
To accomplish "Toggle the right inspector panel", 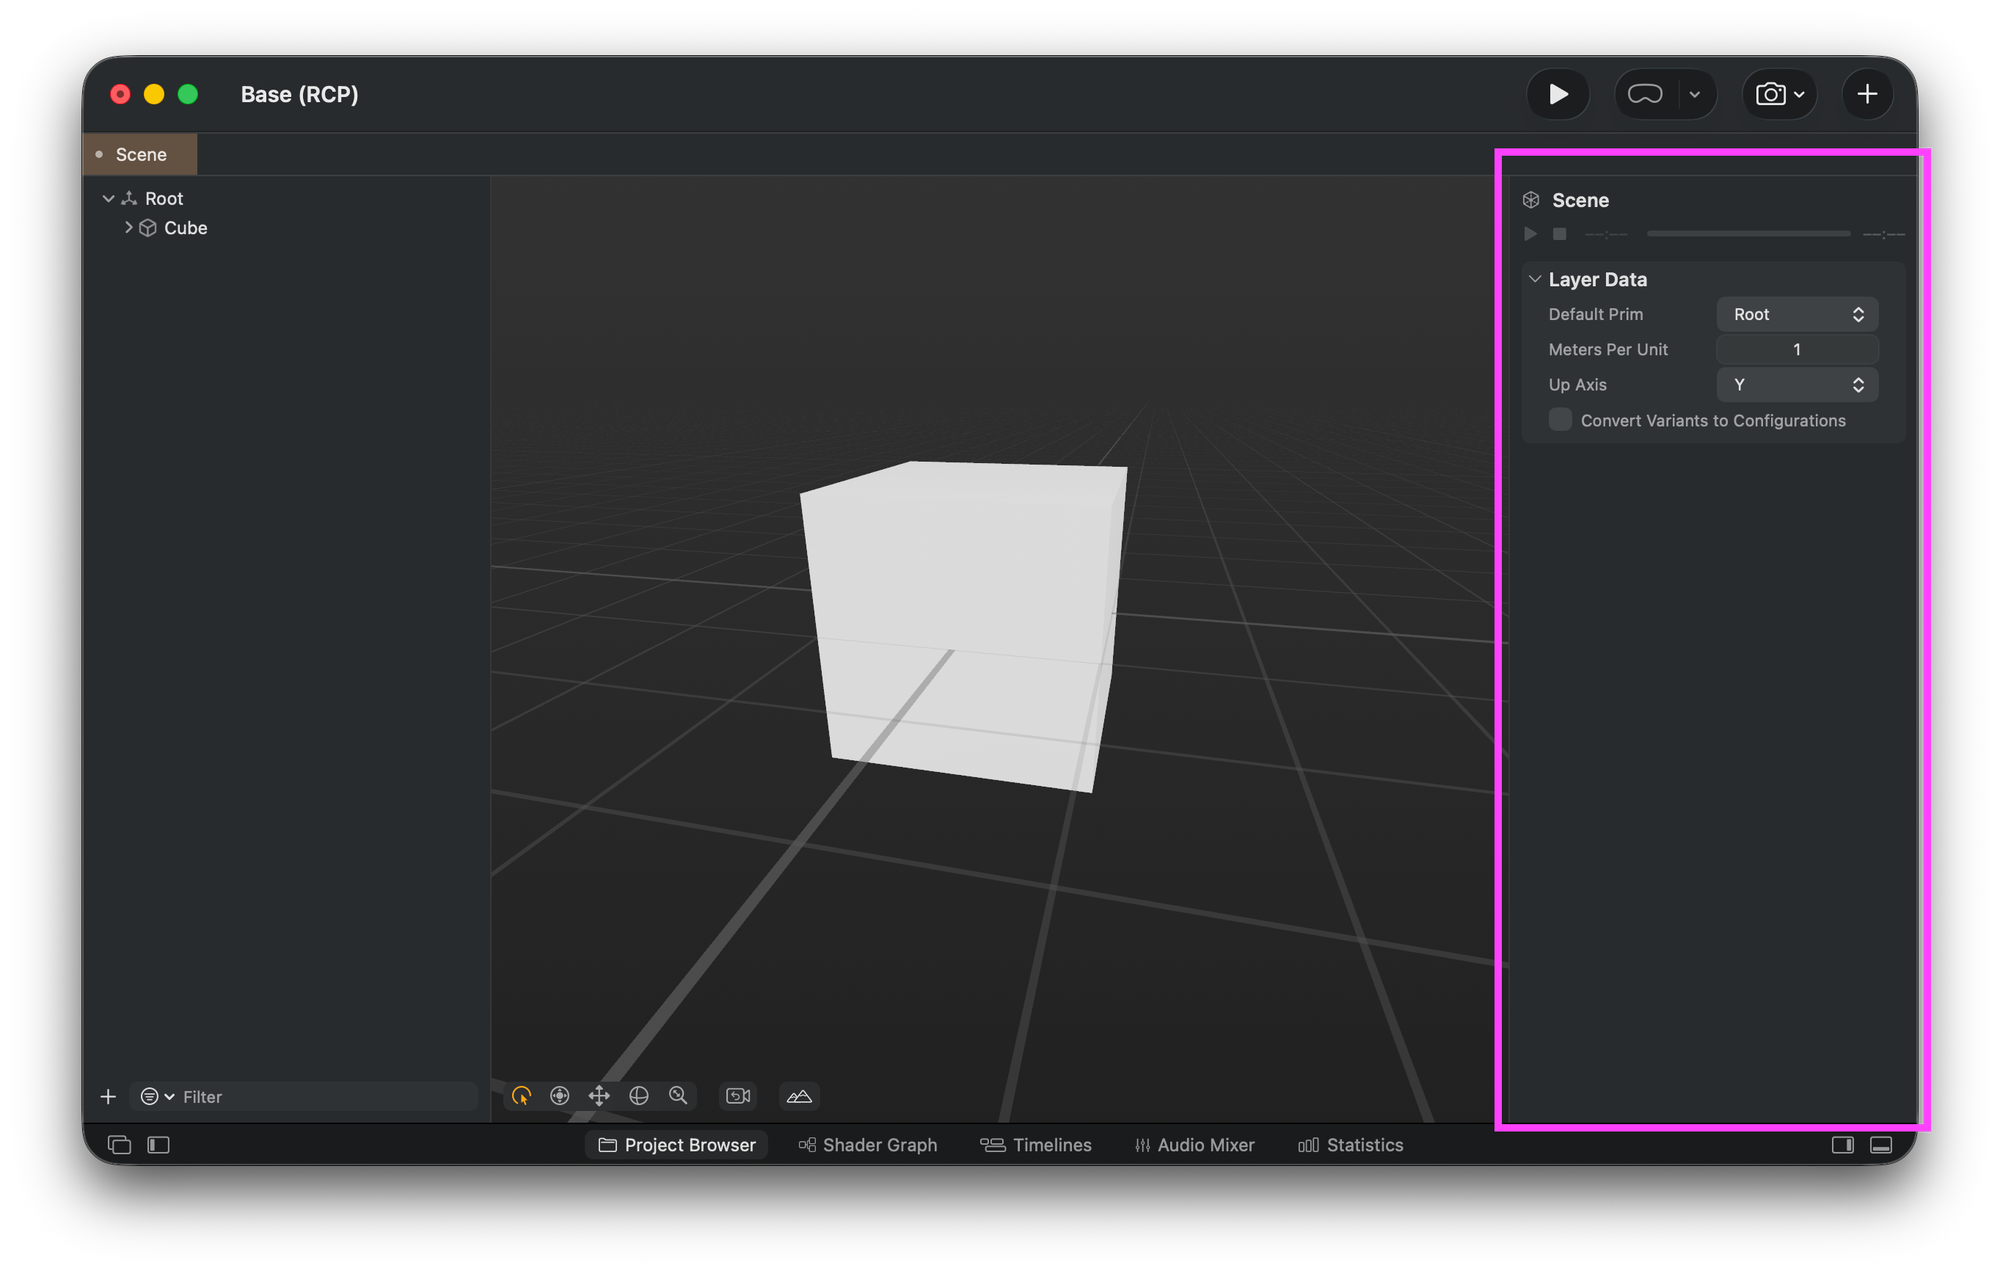I will point(1842,1145).
